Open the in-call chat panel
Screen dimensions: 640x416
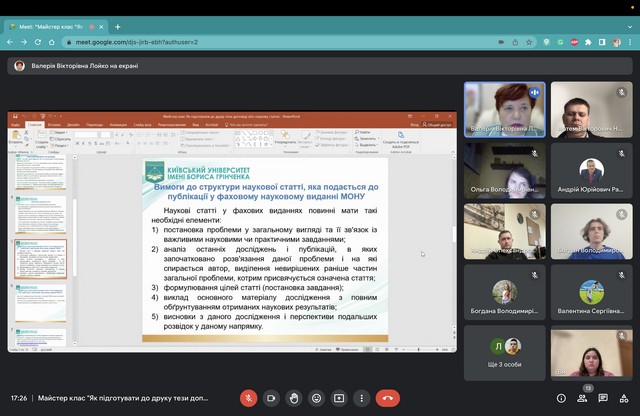tap(603, 398)
